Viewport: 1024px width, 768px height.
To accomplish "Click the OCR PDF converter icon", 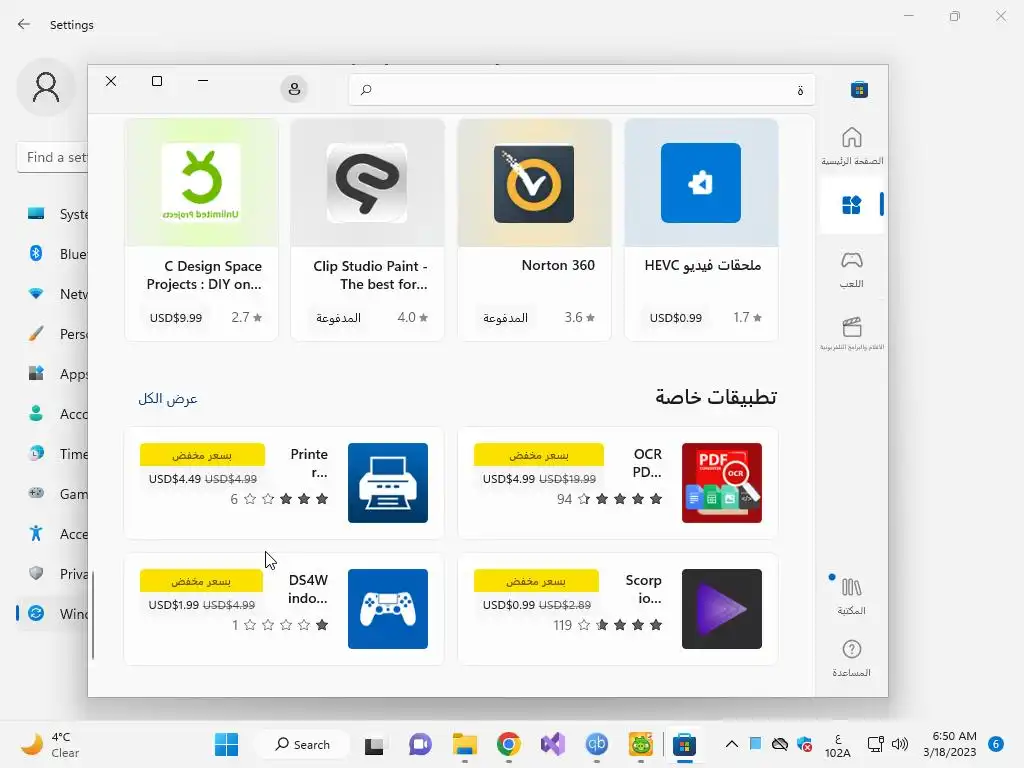I will pos(722,483).
